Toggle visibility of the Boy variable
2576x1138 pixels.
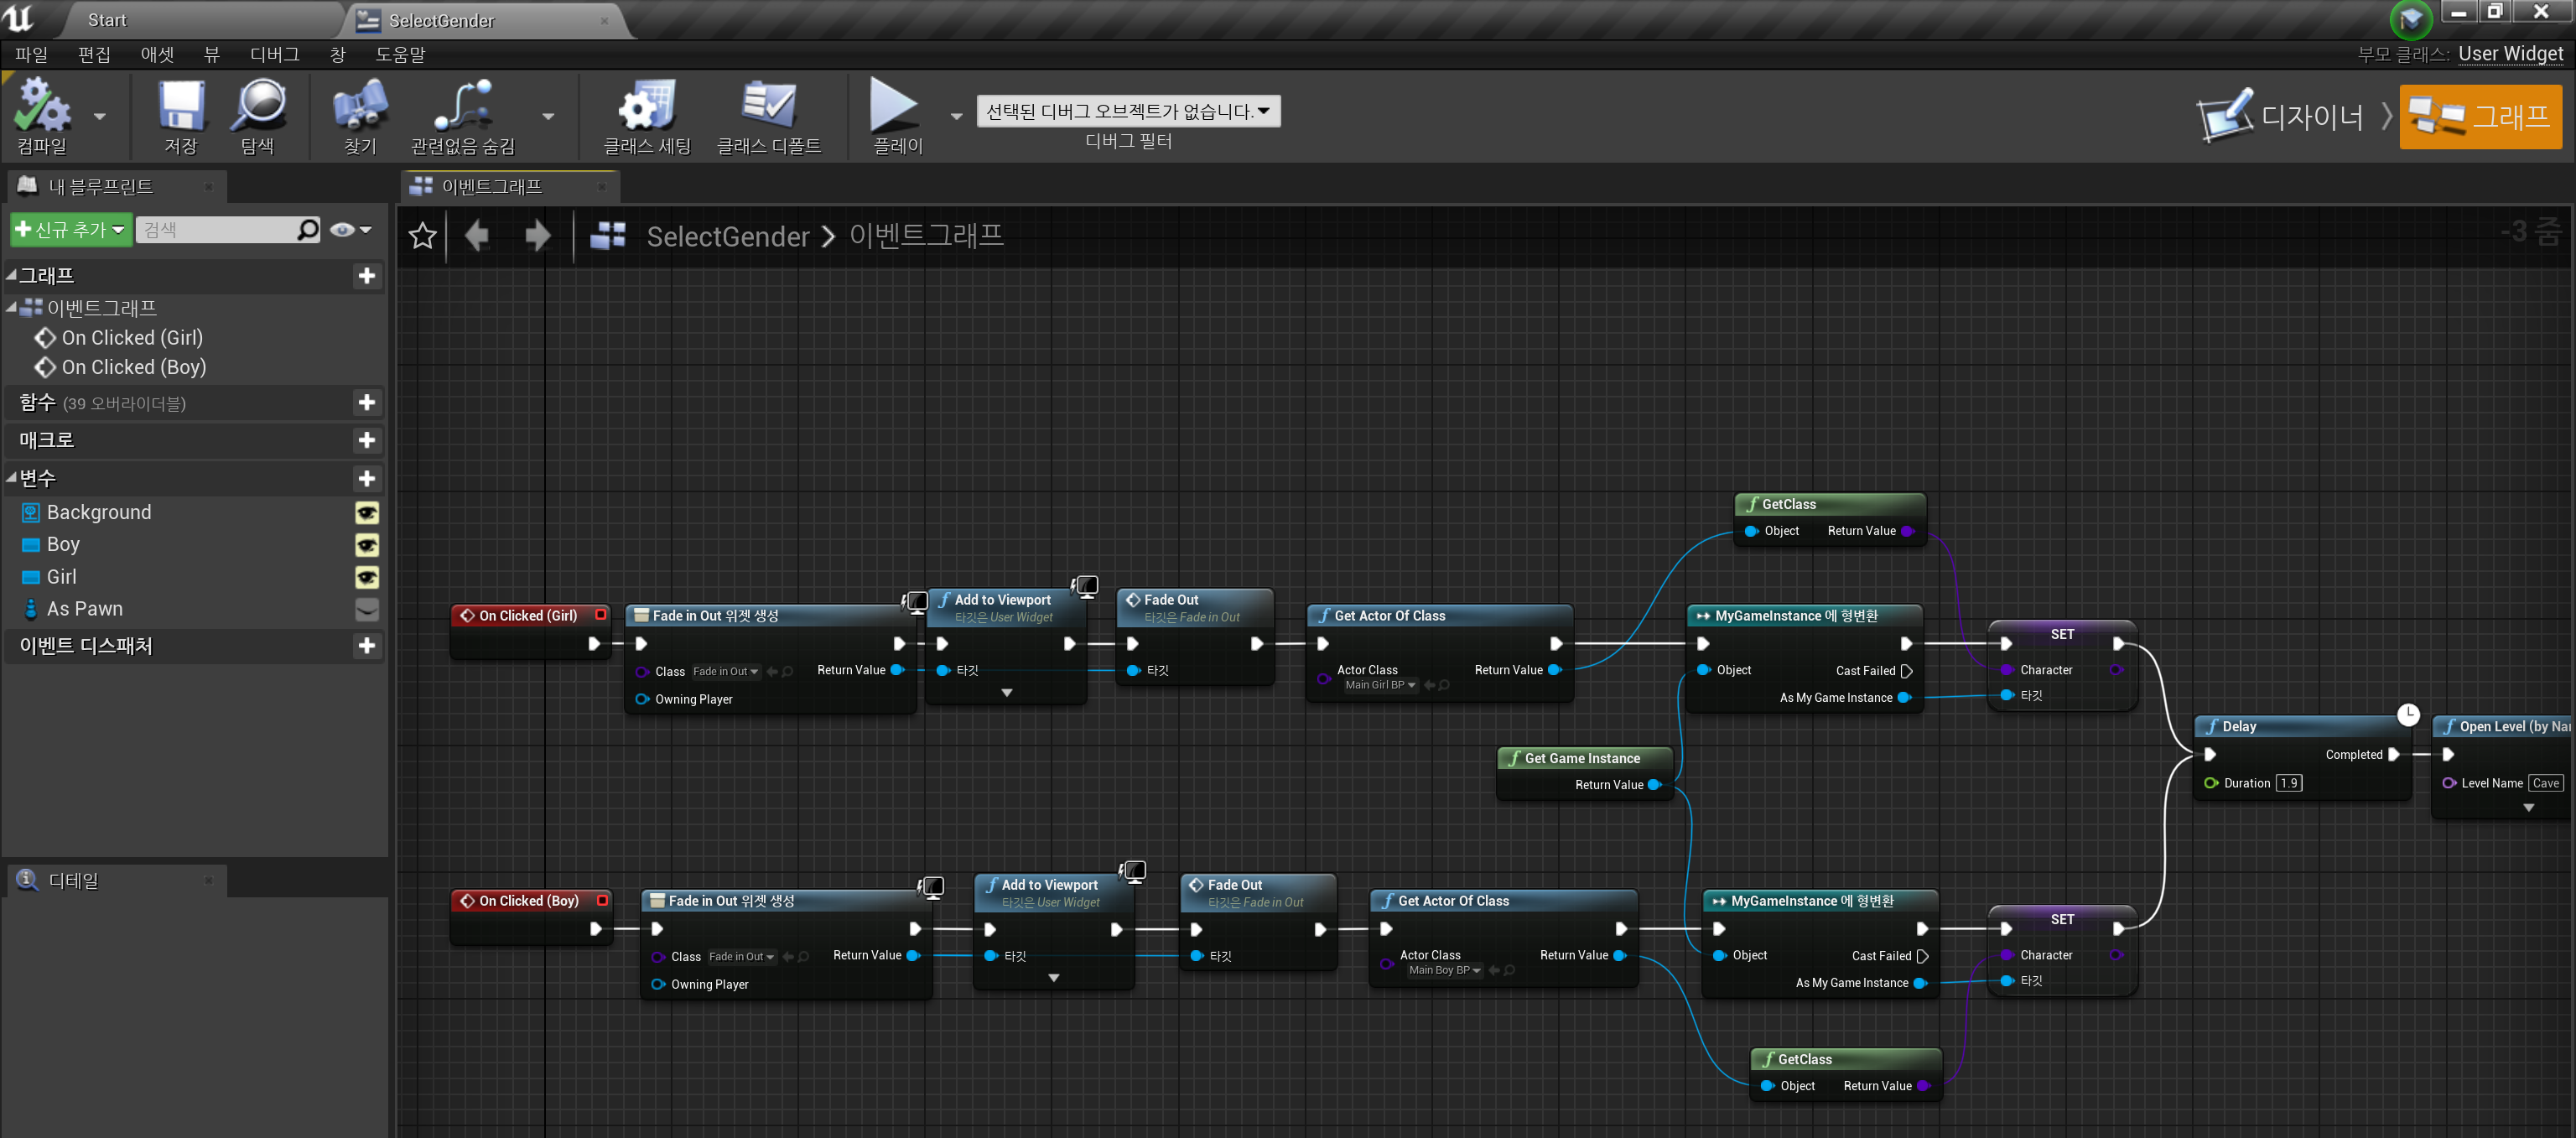pyautogui.click(x=367, y=545)
